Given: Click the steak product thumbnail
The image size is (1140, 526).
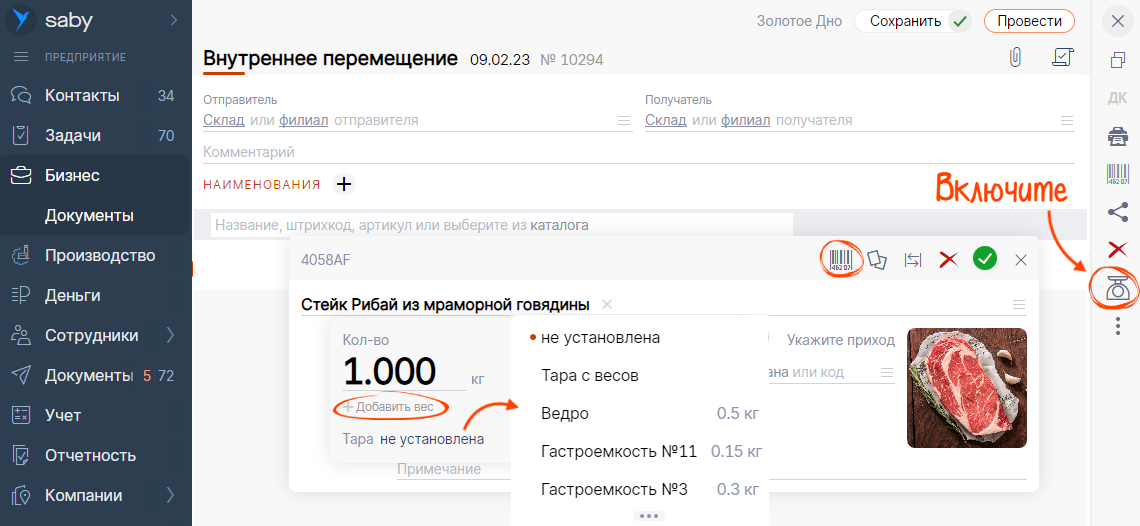Looking at the screenshot, I should 966,388.
